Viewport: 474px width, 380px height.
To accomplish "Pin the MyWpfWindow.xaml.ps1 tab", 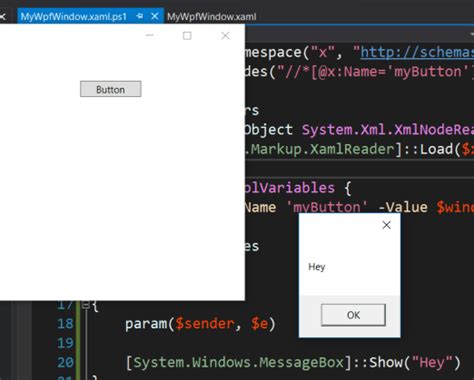I will pos(140,16).
